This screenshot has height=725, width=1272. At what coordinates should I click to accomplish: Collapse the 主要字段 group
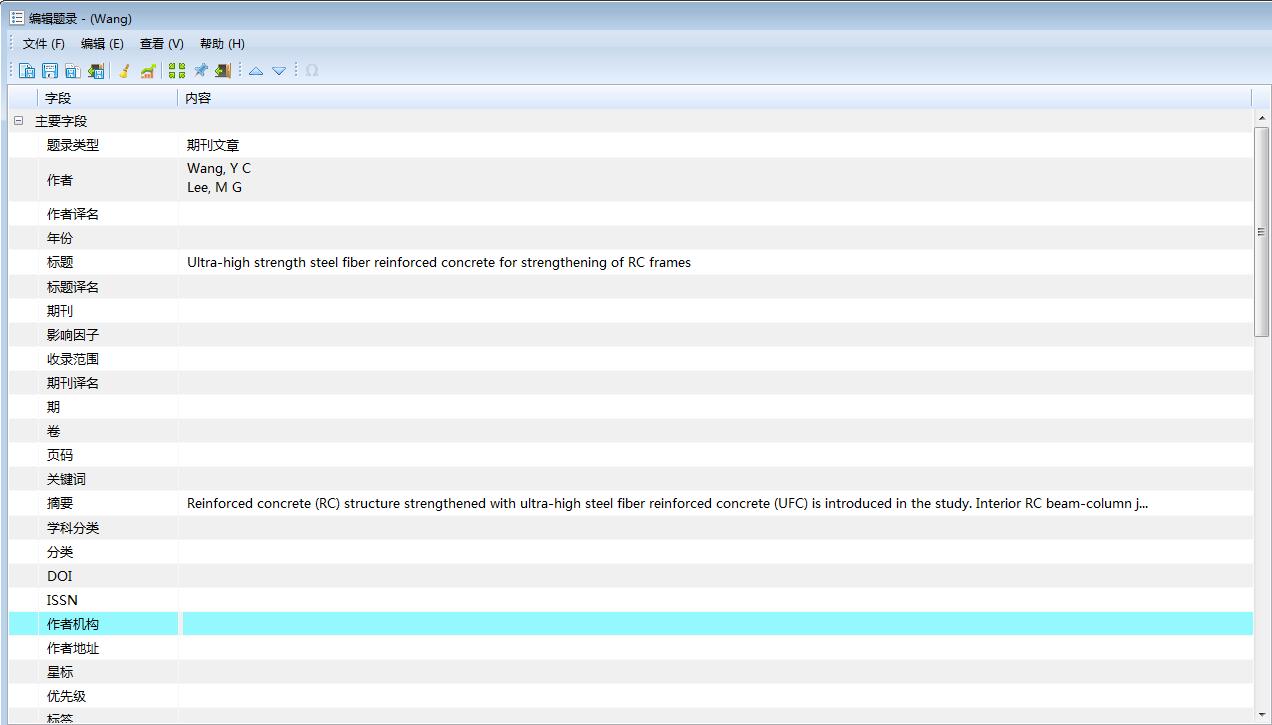coord(18,121)
